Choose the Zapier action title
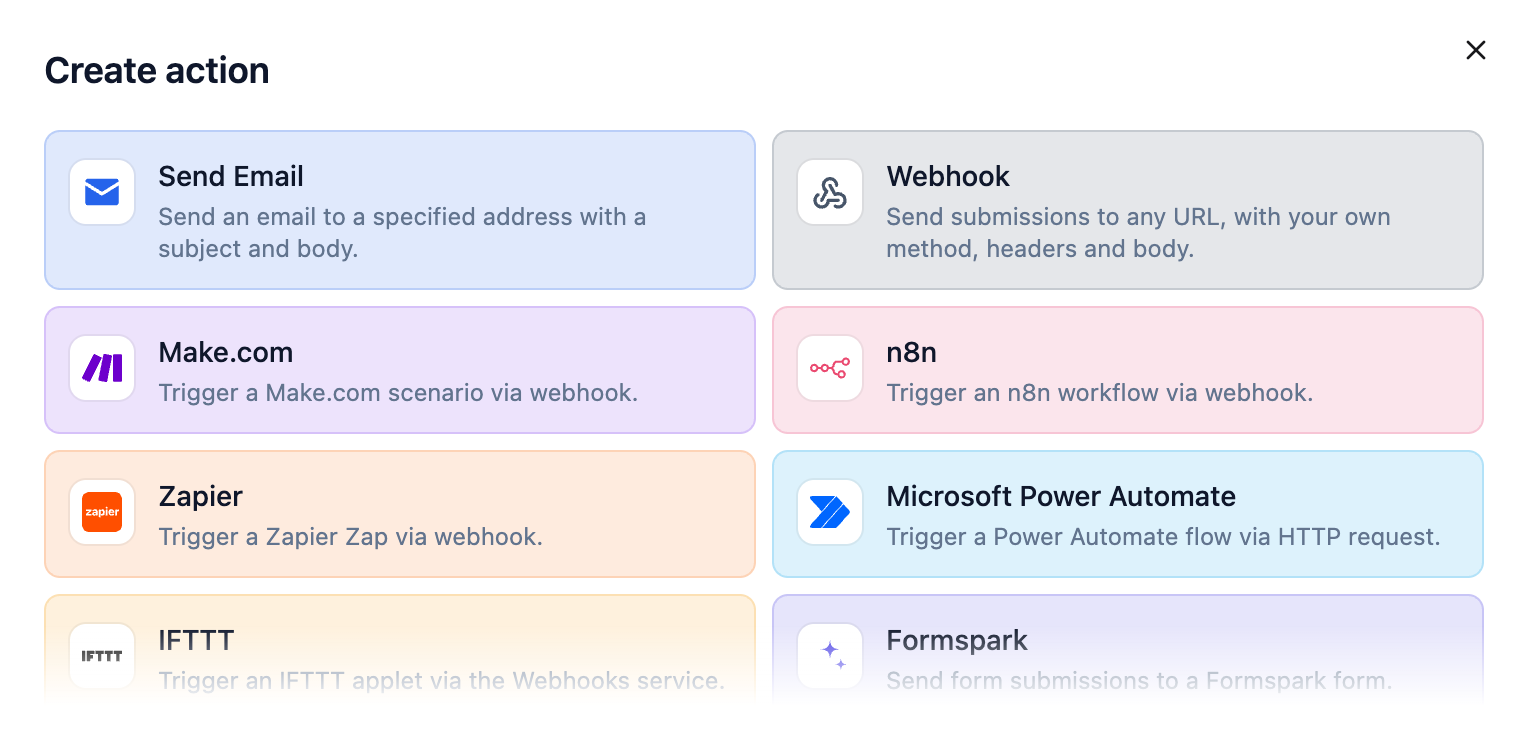The height and width of the screenshot is (746, 1526). coord(201,497)
